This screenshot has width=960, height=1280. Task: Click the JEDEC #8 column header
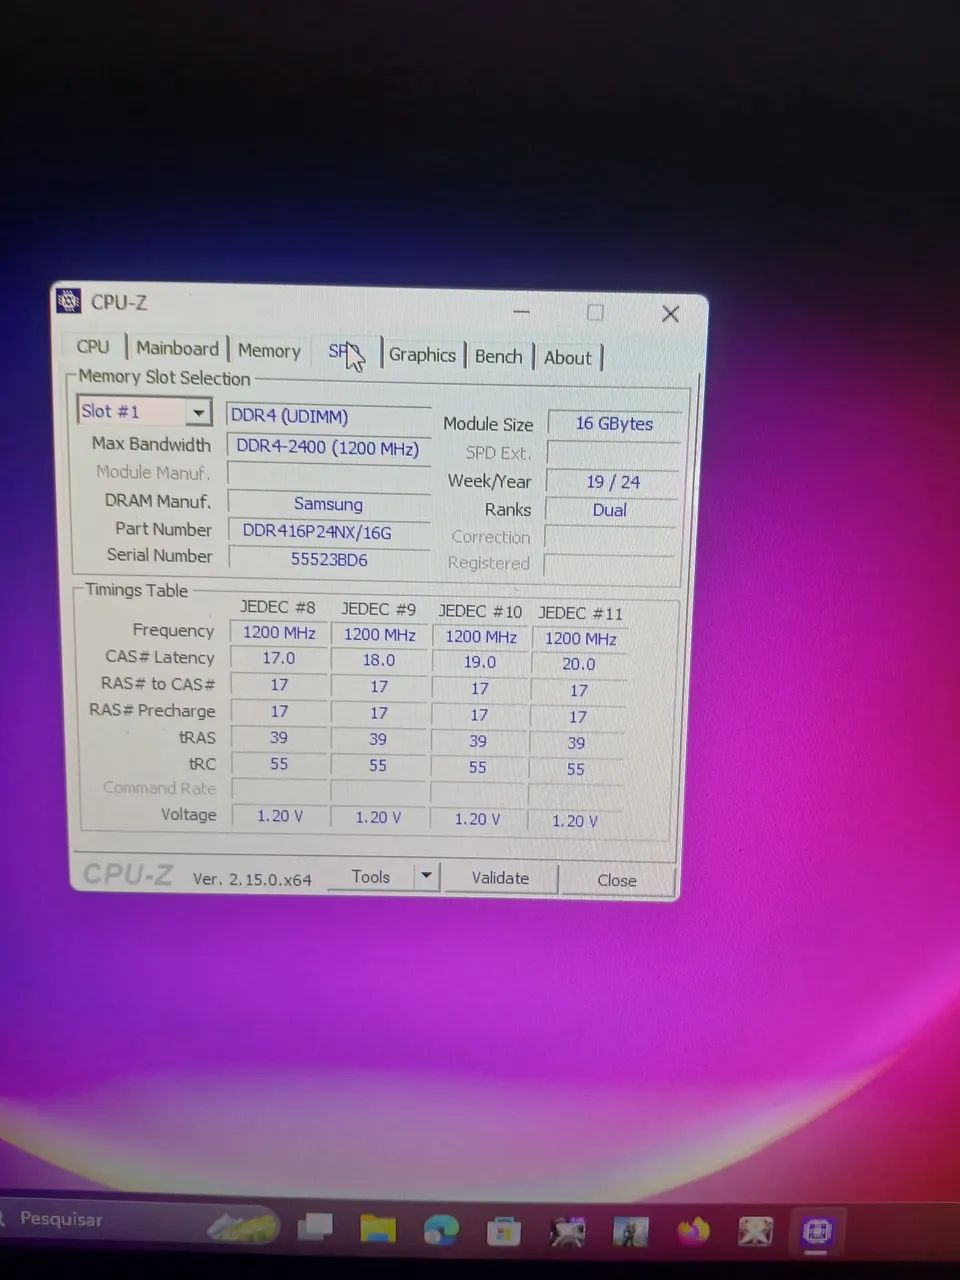[277, 607]
